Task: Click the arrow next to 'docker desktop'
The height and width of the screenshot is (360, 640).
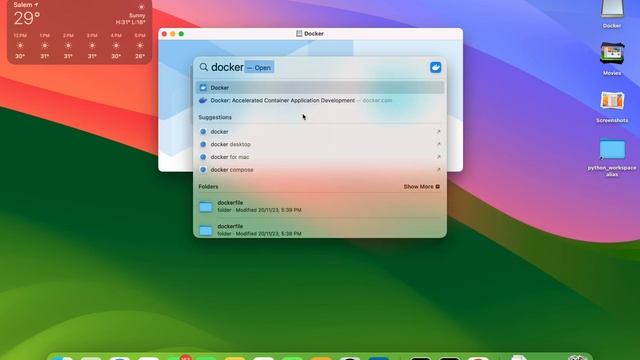Action: [438, 144]
